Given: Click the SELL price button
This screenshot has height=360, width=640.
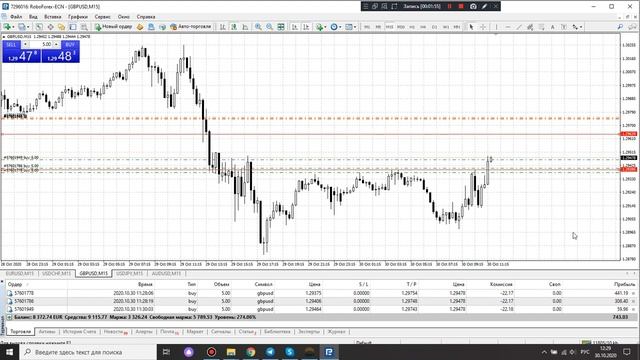Looking at the screenshot, I should click(x=22, y=56).
